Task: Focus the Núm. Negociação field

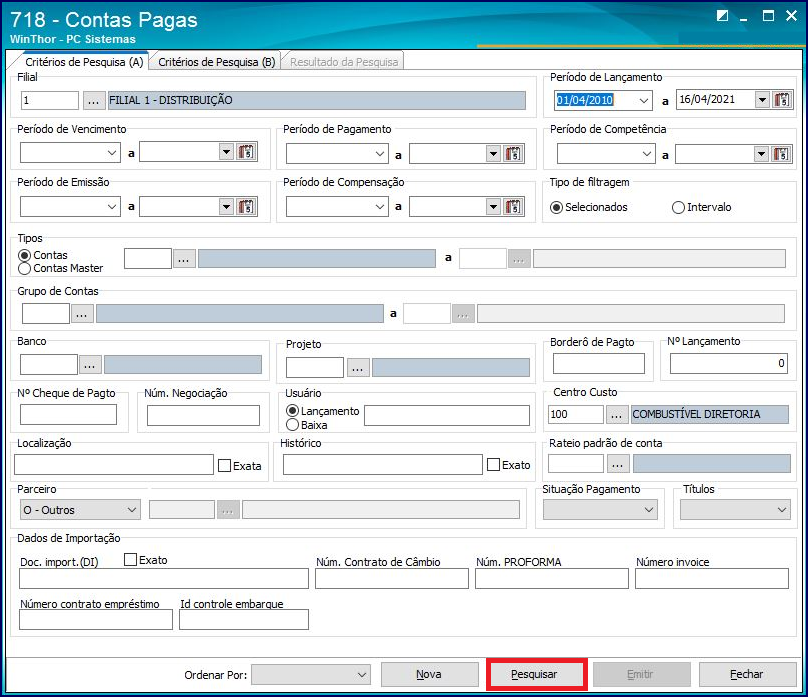Action: point(203,415)
